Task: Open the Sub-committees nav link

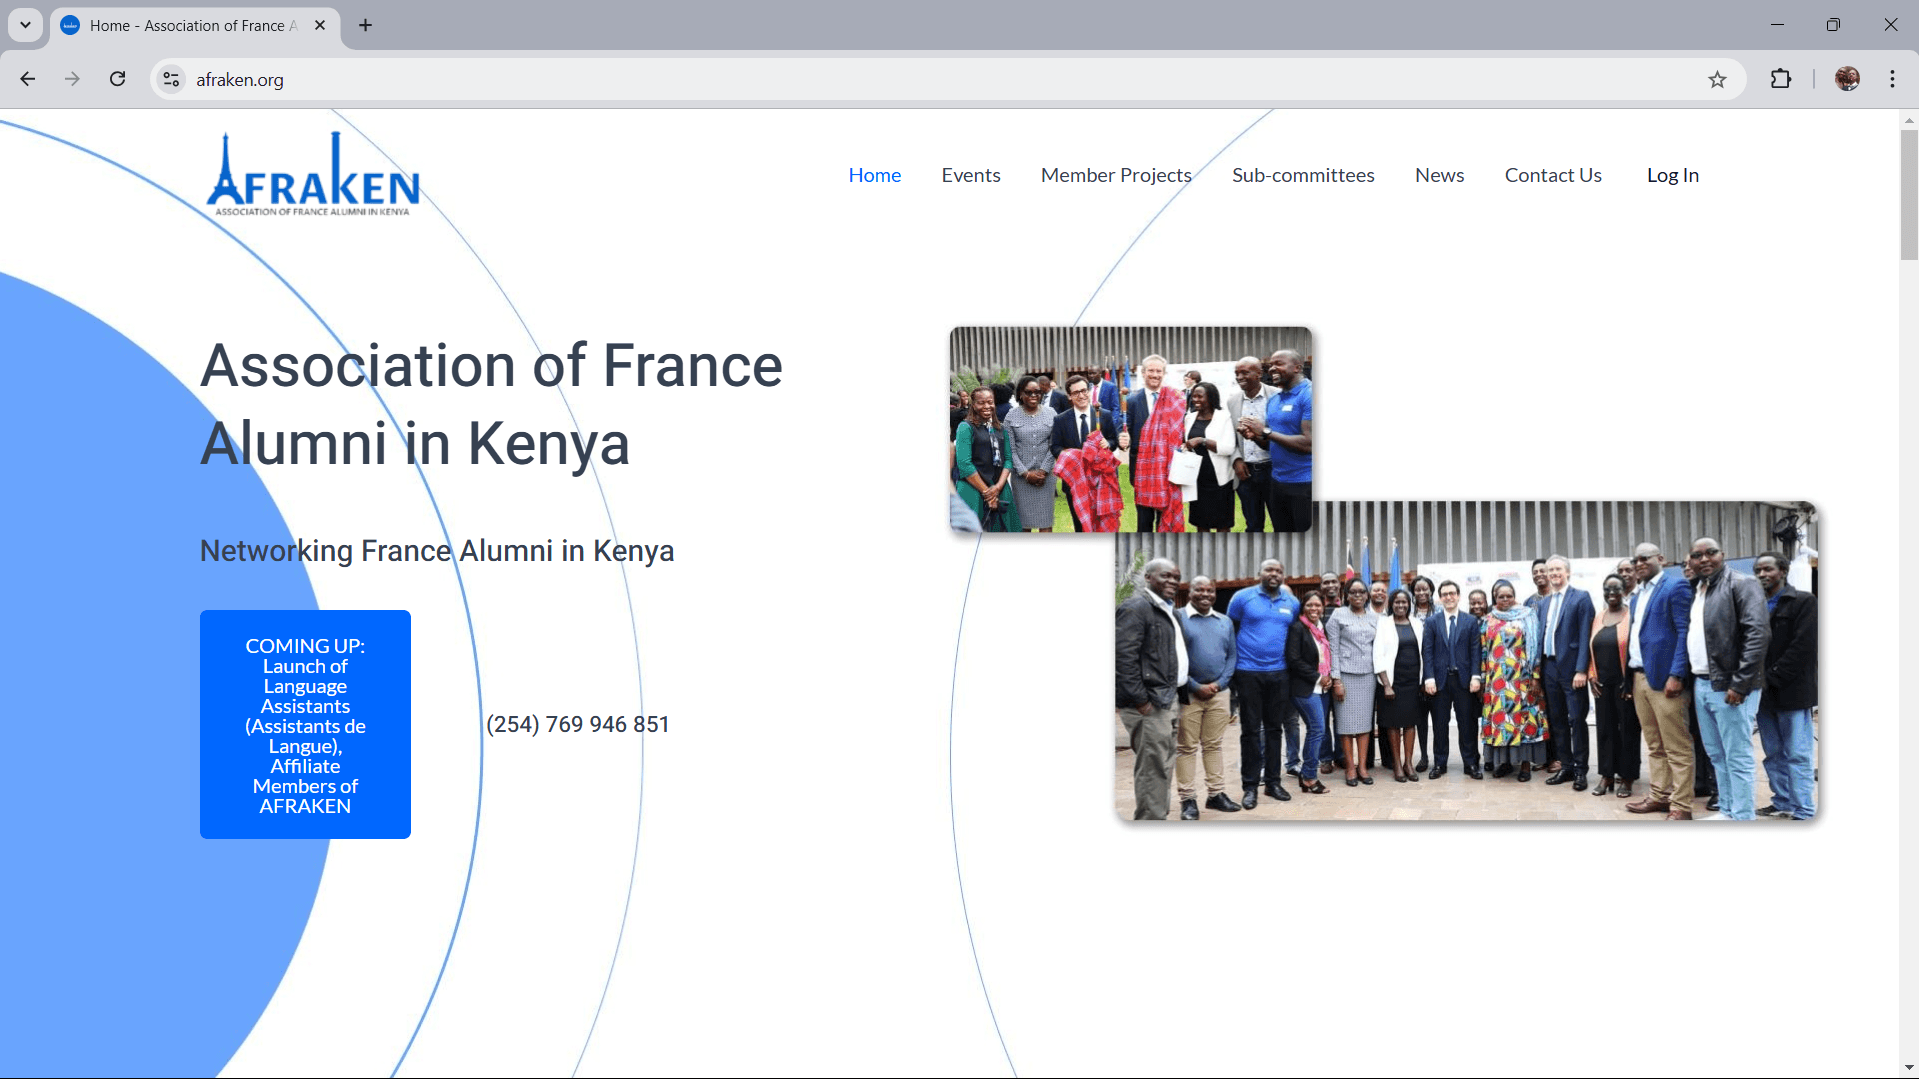Action: coord(1303,175)
